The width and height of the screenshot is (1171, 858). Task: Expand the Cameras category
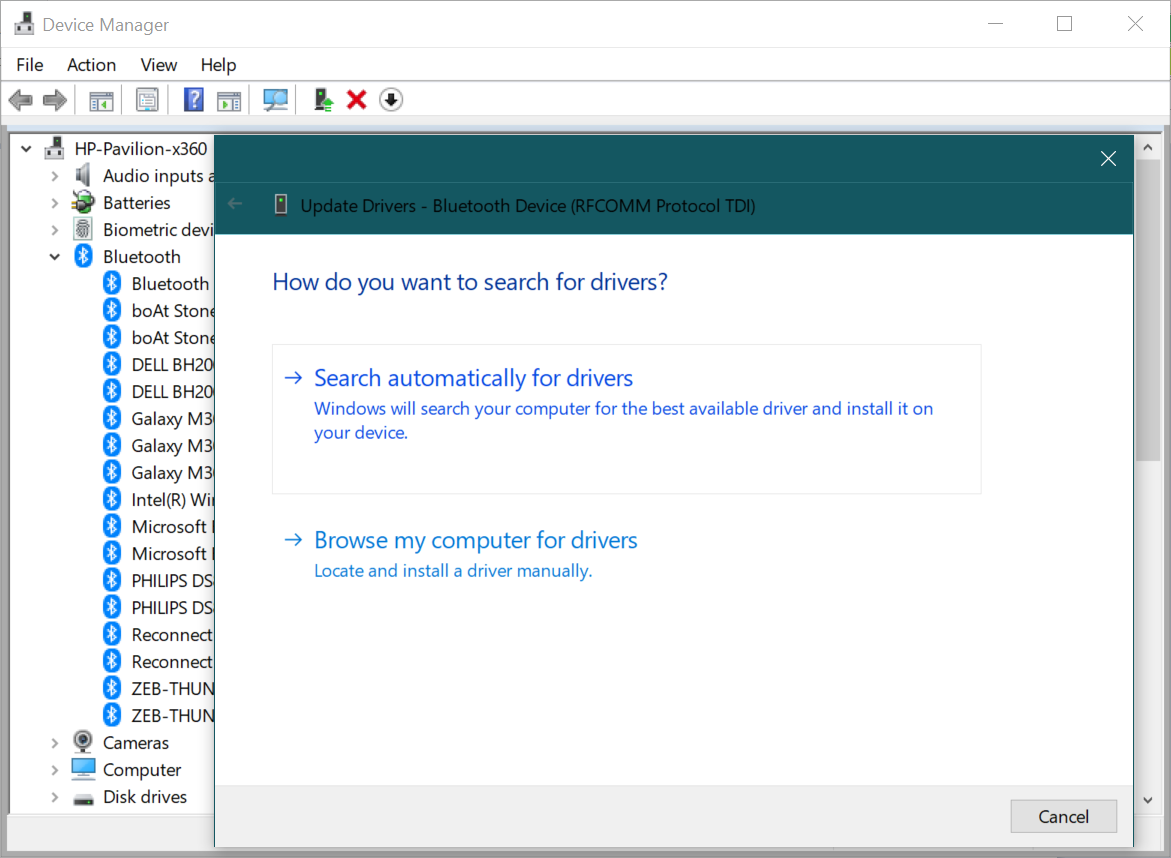click(x=55, y=742)
